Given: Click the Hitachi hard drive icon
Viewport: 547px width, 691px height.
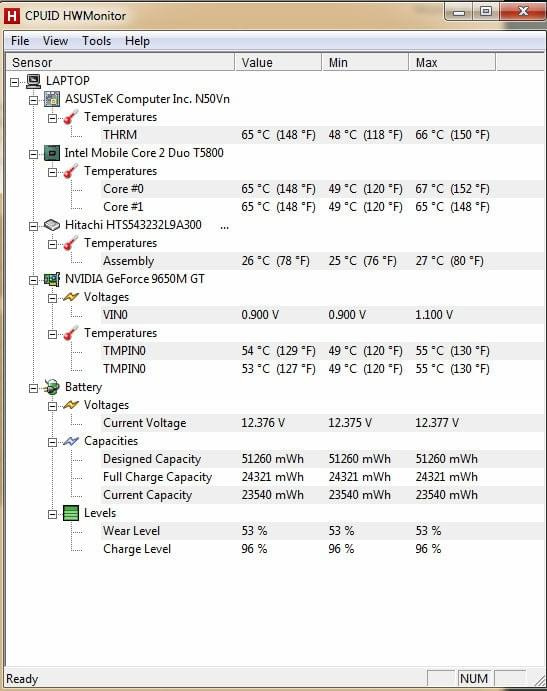Looking at the screenshot, I should pos(52,225).
